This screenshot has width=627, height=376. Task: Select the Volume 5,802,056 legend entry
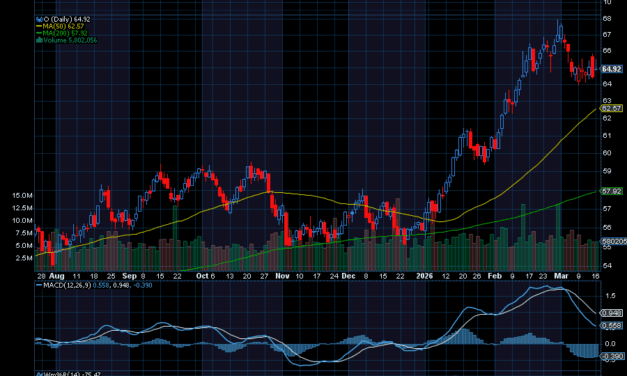click(70, 40)
